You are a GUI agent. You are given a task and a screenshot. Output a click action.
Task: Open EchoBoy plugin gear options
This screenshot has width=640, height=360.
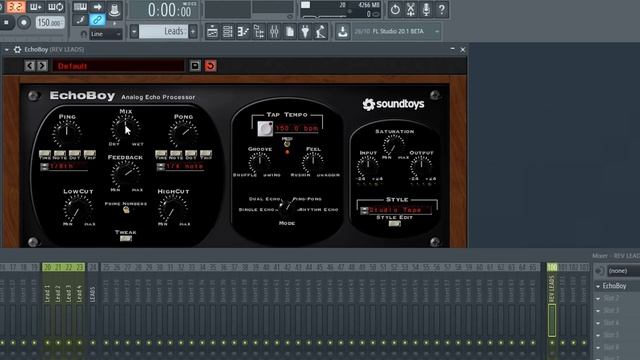(17, 49)
